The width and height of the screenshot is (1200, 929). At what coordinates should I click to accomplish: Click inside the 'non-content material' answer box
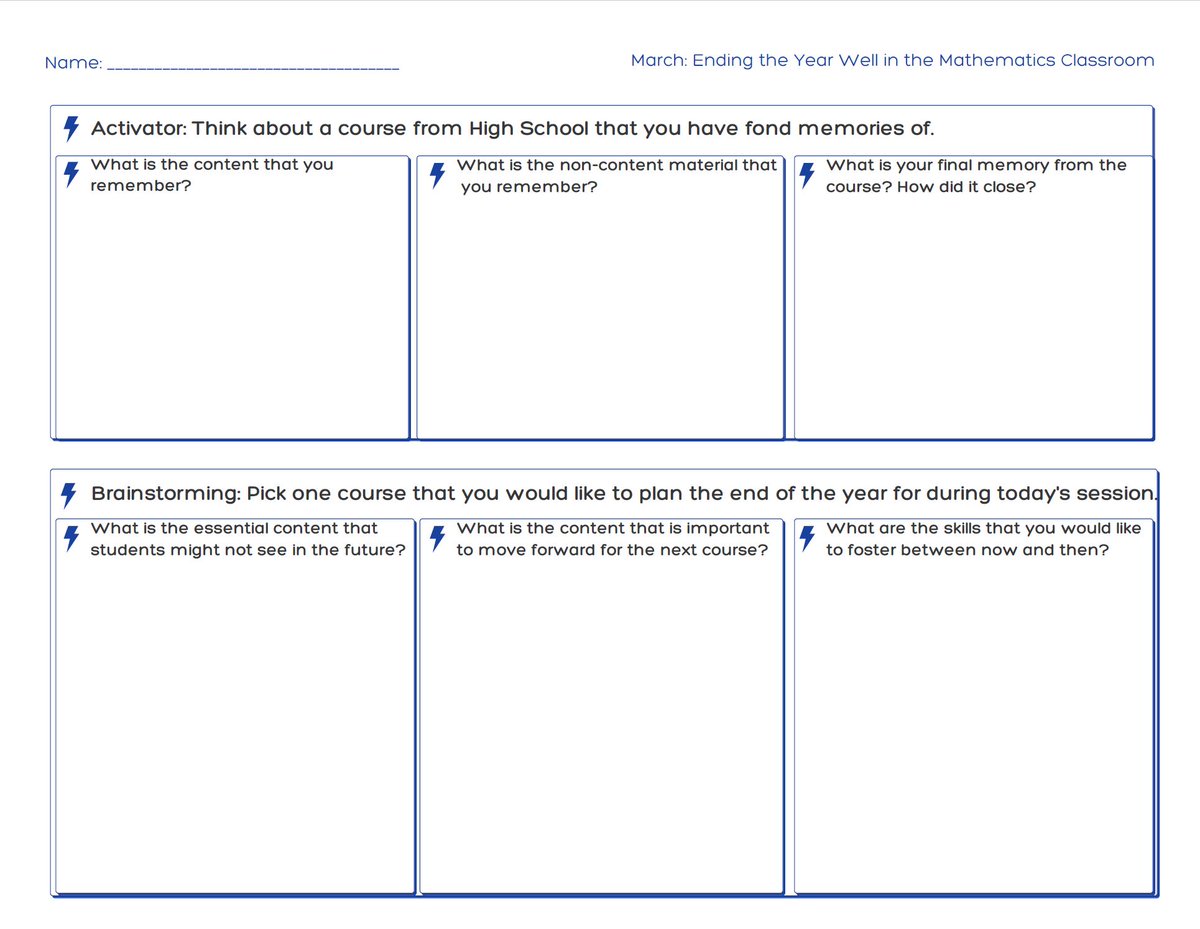pyautogui.click(x=599, y=297)
